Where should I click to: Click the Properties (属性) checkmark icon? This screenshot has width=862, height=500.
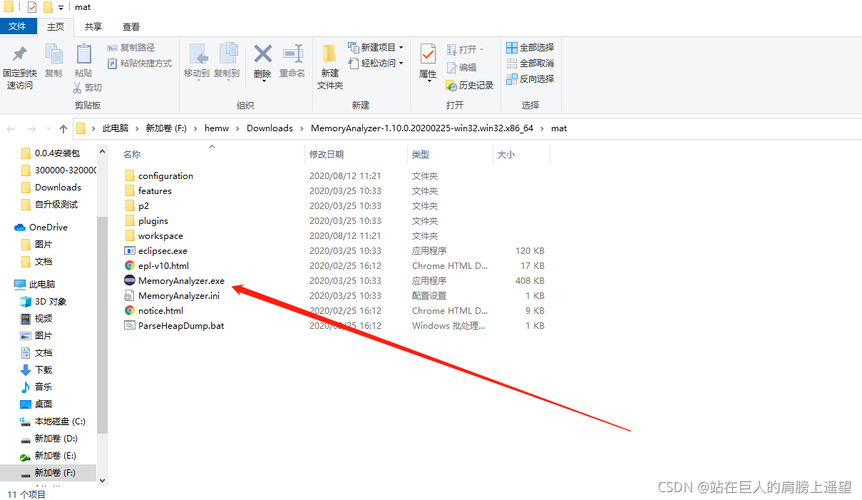point(428,54)
